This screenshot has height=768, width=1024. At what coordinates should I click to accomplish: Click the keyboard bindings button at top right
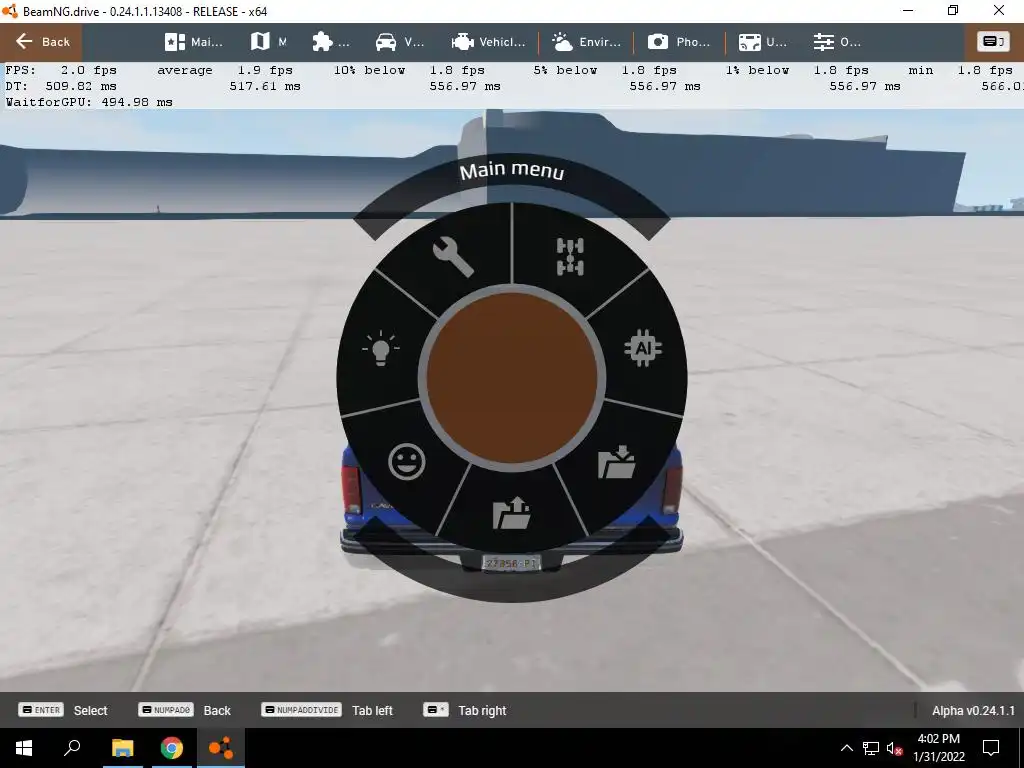pos(993,42)
